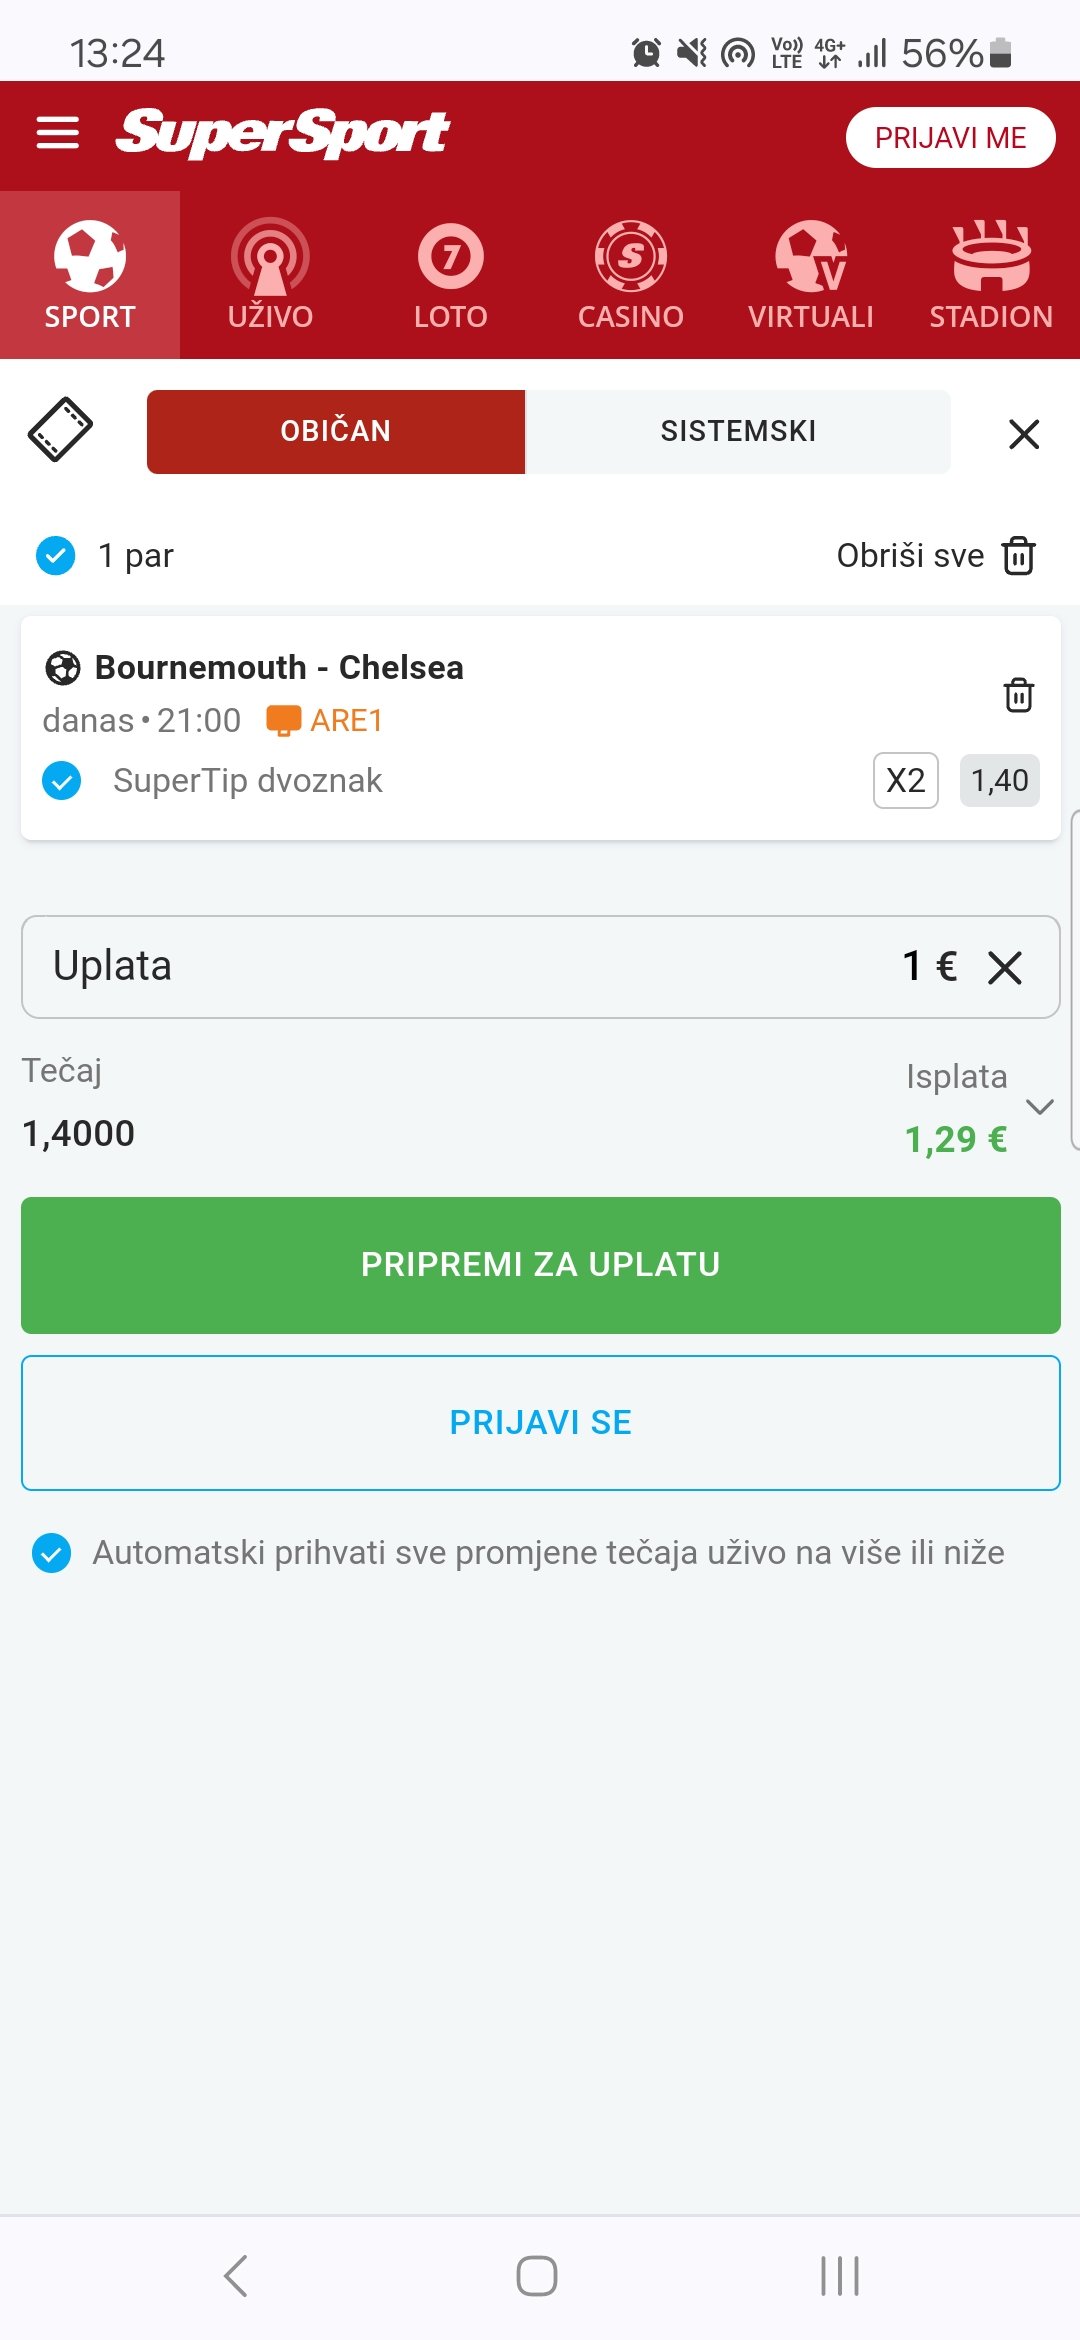This screenshot has width=1080, height=2340.
Task: Click the Prijavi me login button
Action: [x=950, y=137]
